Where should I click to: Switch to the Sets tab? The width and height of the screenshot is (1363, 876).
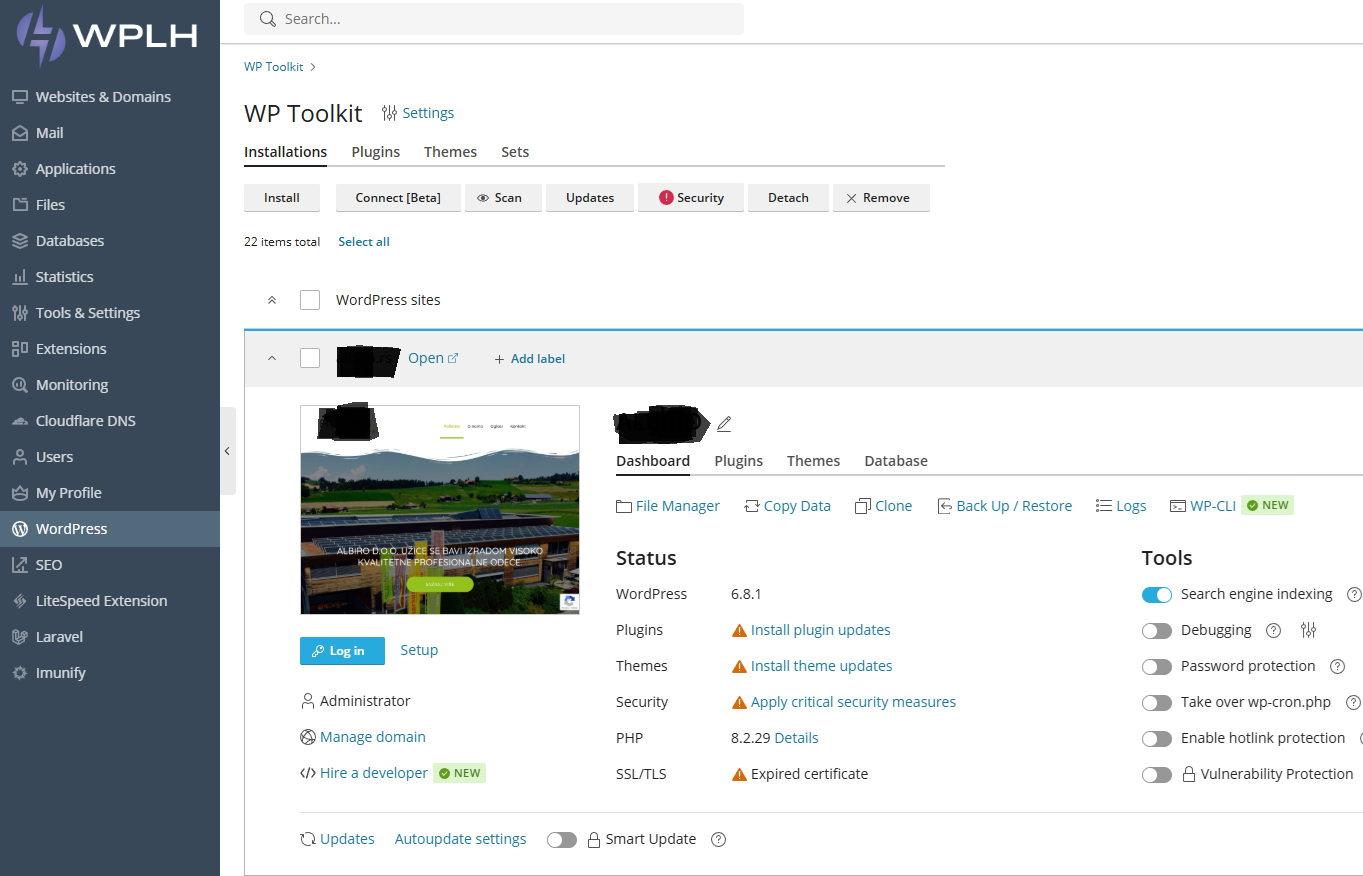point(515,152)
